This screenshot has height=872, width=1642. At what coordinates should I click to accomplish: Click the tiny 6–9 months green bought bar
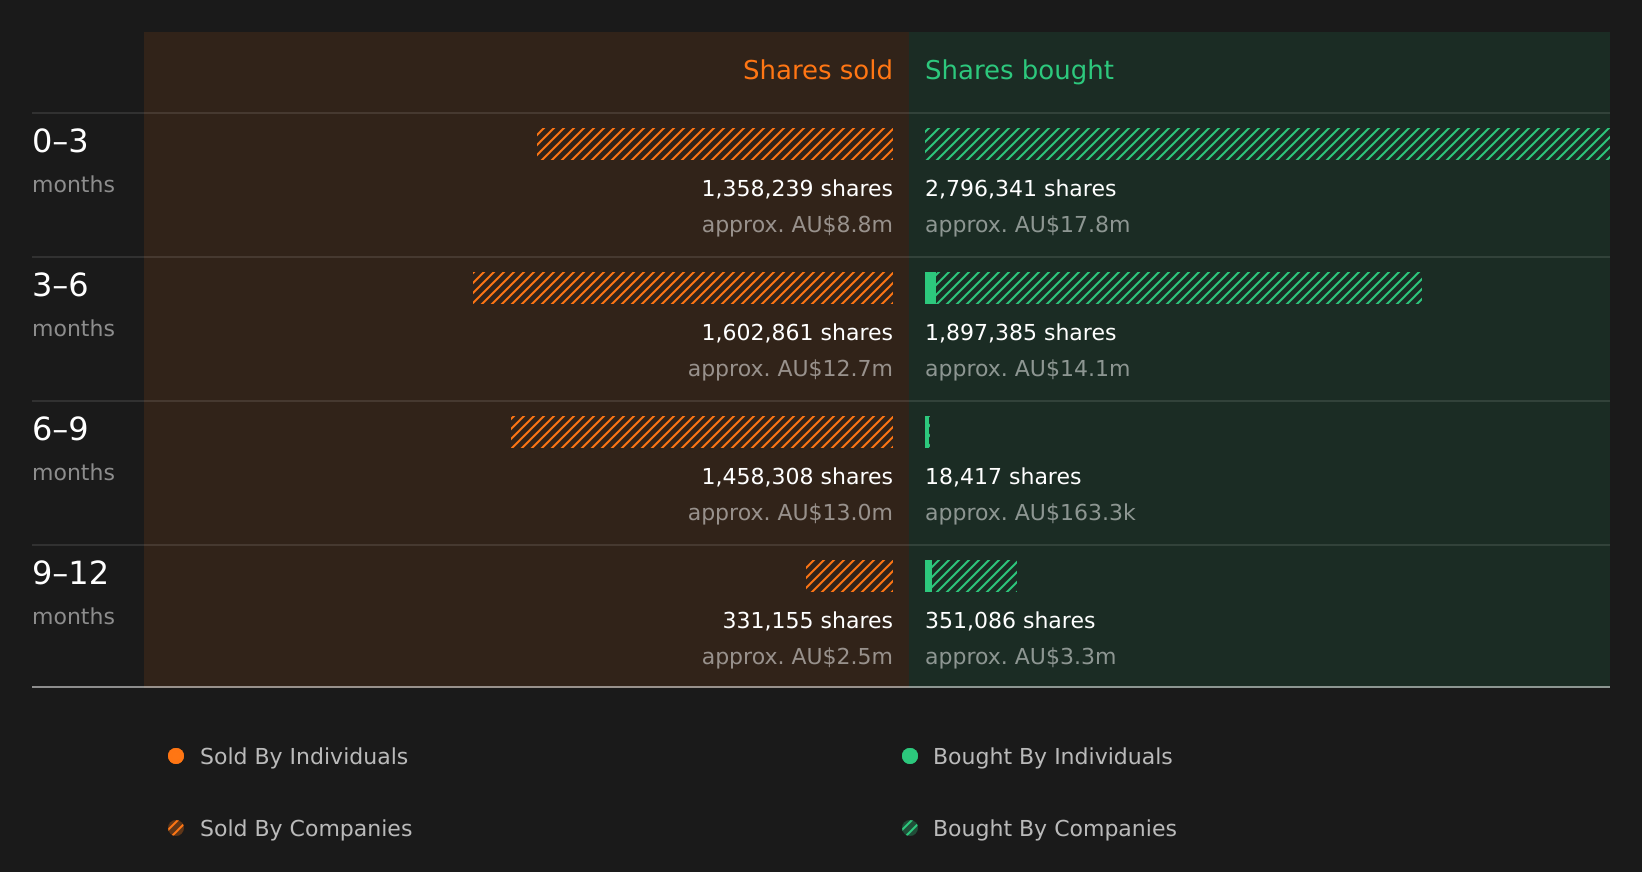point(927,432)
